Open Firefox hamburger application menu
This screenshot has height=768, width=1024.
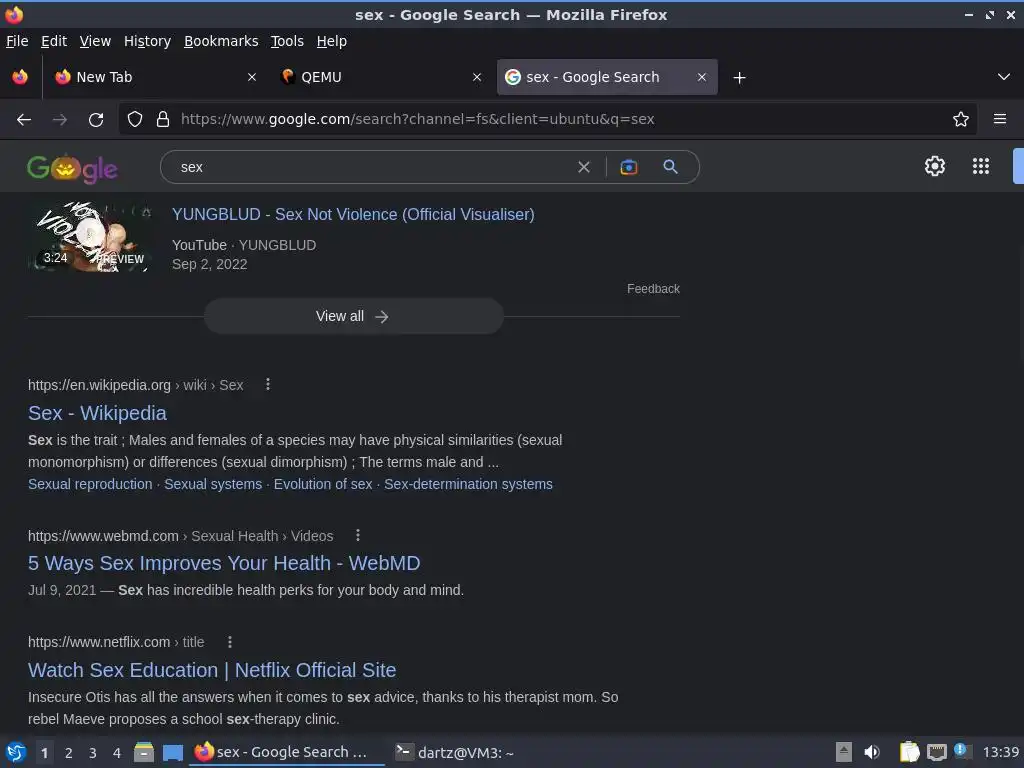point(1000,119)
